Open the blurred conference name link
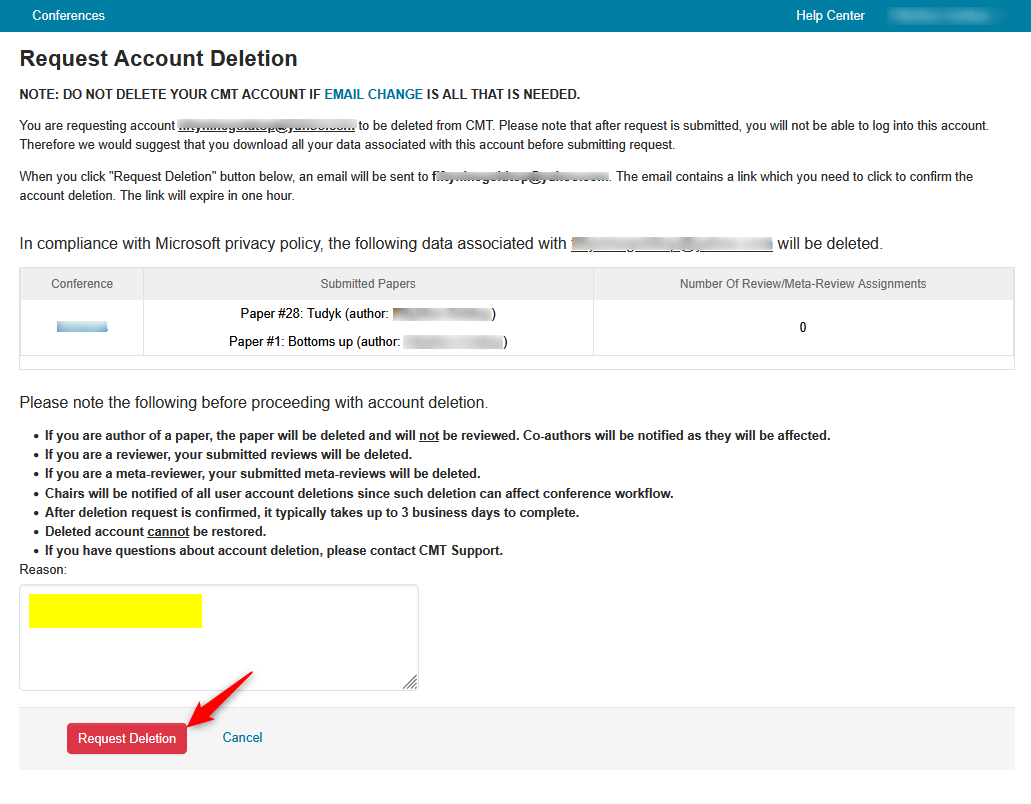1031x804 pixels. (82, 327)
